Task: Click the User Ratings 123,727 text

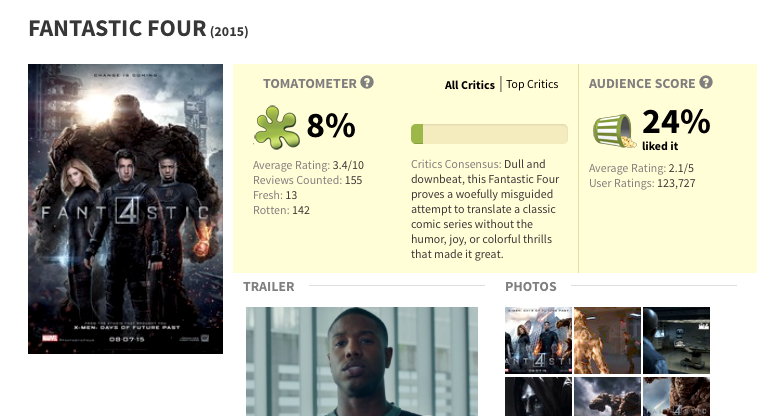Action: pos(642,183)
